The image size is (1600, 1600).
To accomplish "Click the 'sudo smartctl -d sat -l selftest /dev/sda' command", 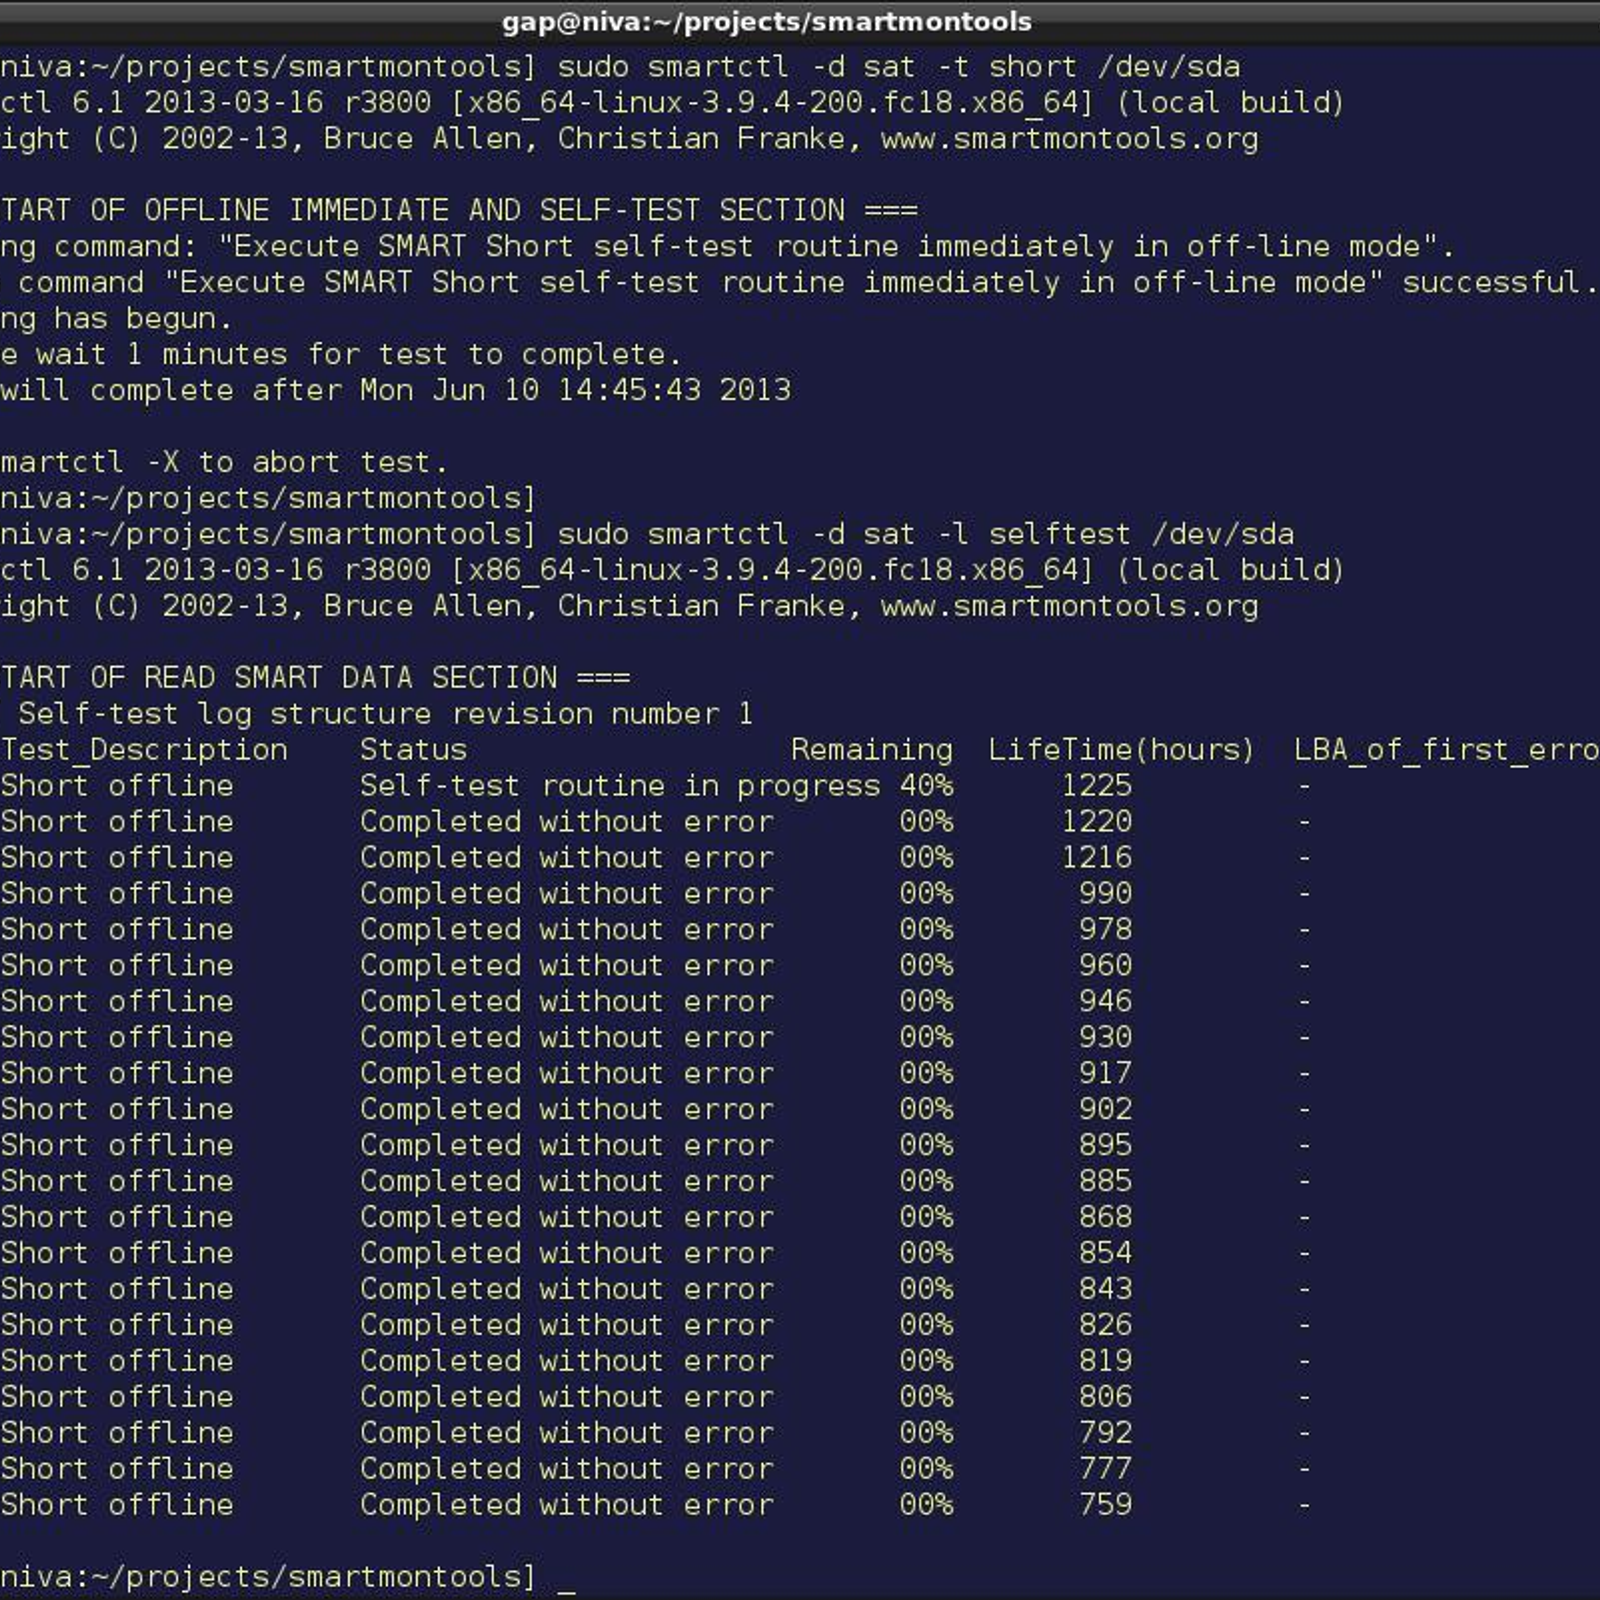I will (925, 534).
